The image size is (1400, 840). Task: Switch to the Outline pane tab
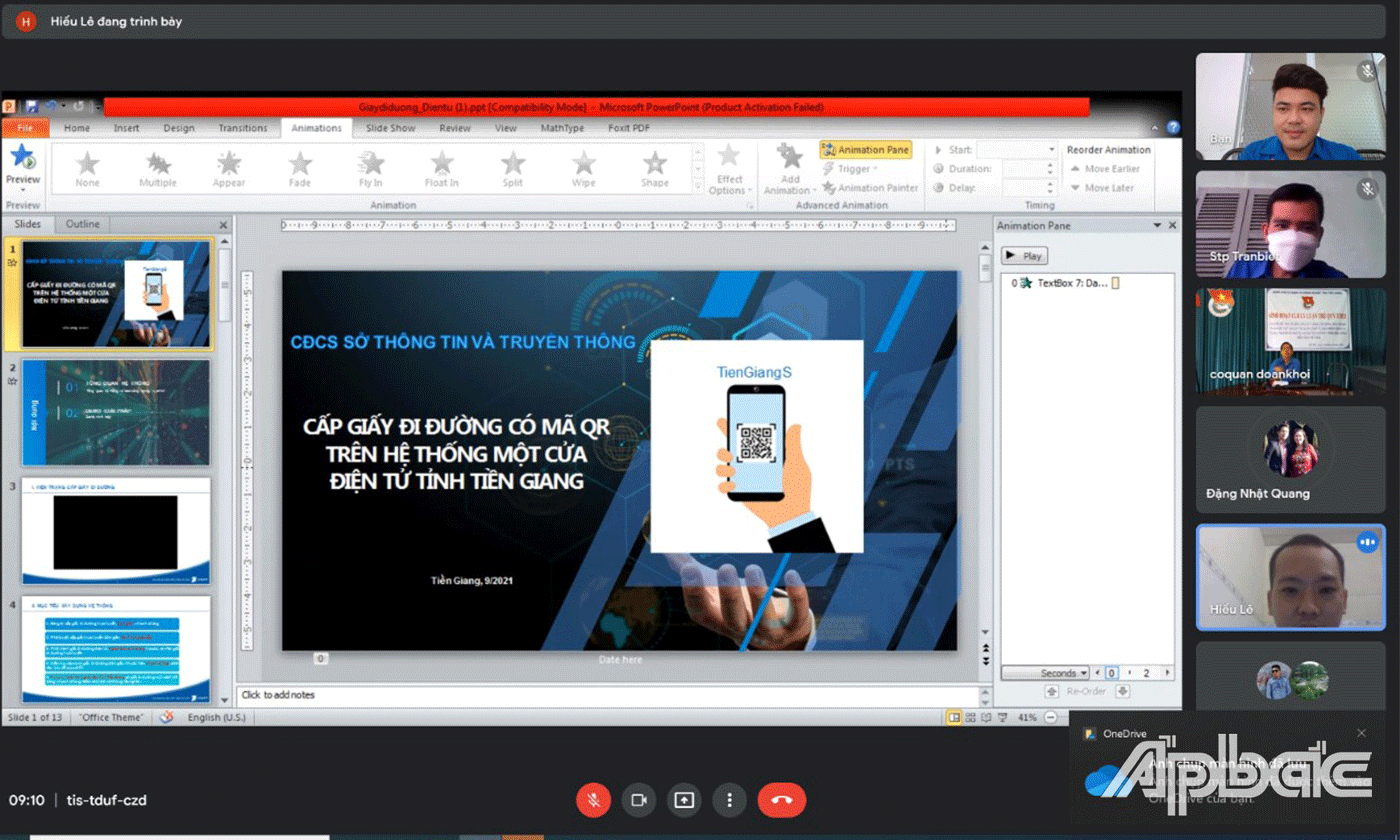pos(82,224)
